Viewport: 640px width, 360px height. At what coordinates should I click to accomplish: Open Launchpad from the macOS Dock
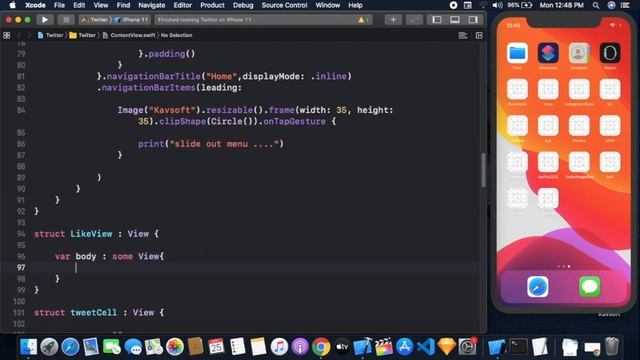coord(49,347)
